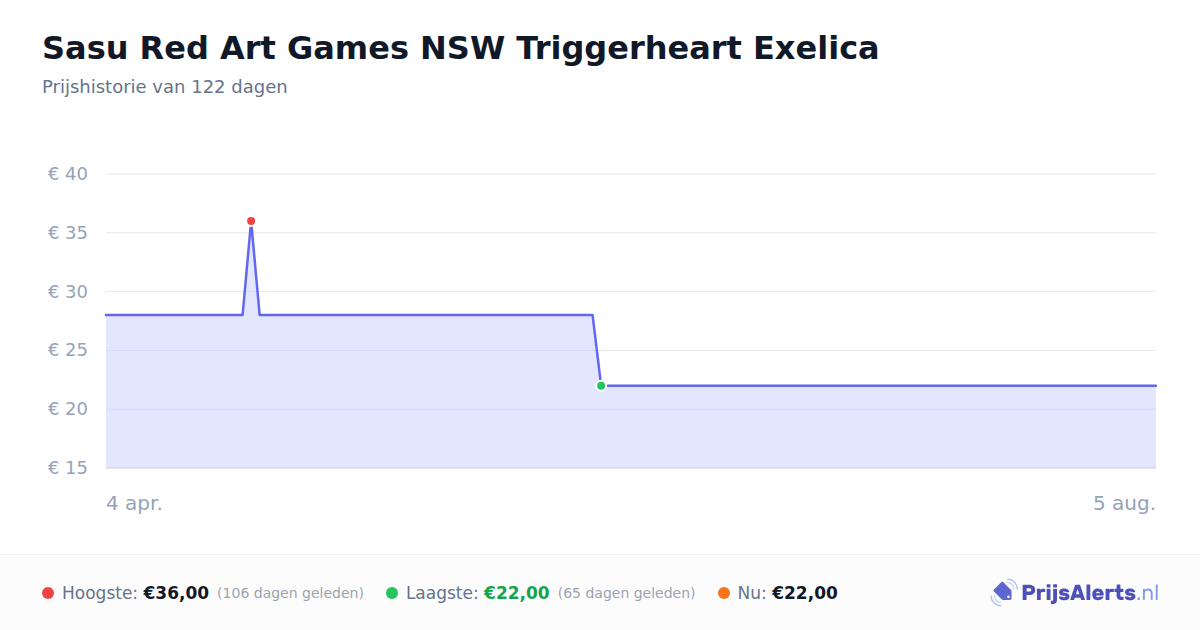Select the Hoogste €36,00 price value
The width and height of the screenshot is (1200, 630).
pyautogui.click(x=176, y=593)
